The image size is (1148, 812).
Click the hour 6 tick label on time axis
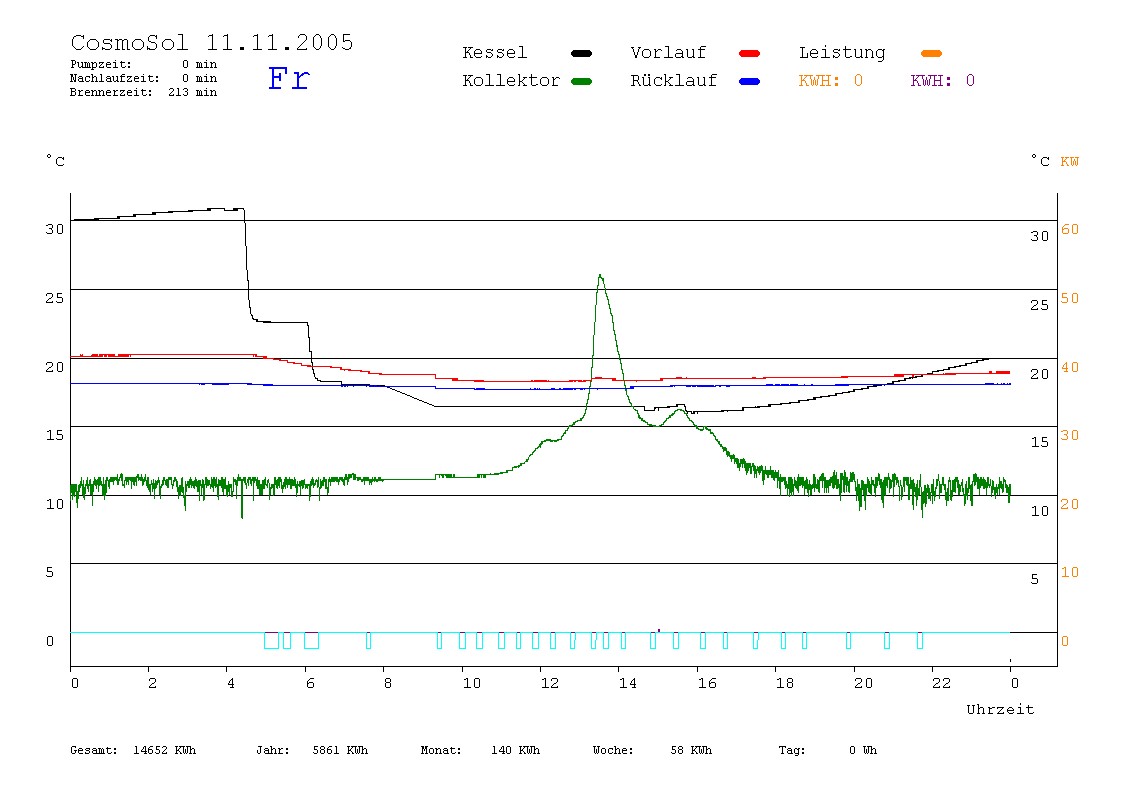click(310, 683)
